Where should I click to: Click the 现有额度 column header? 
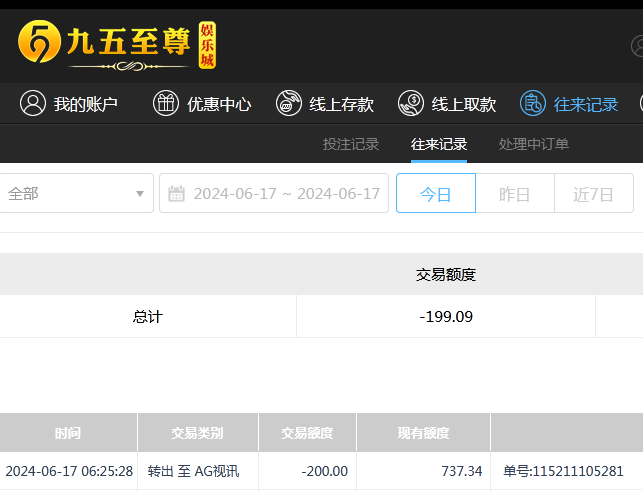point(423,433)
